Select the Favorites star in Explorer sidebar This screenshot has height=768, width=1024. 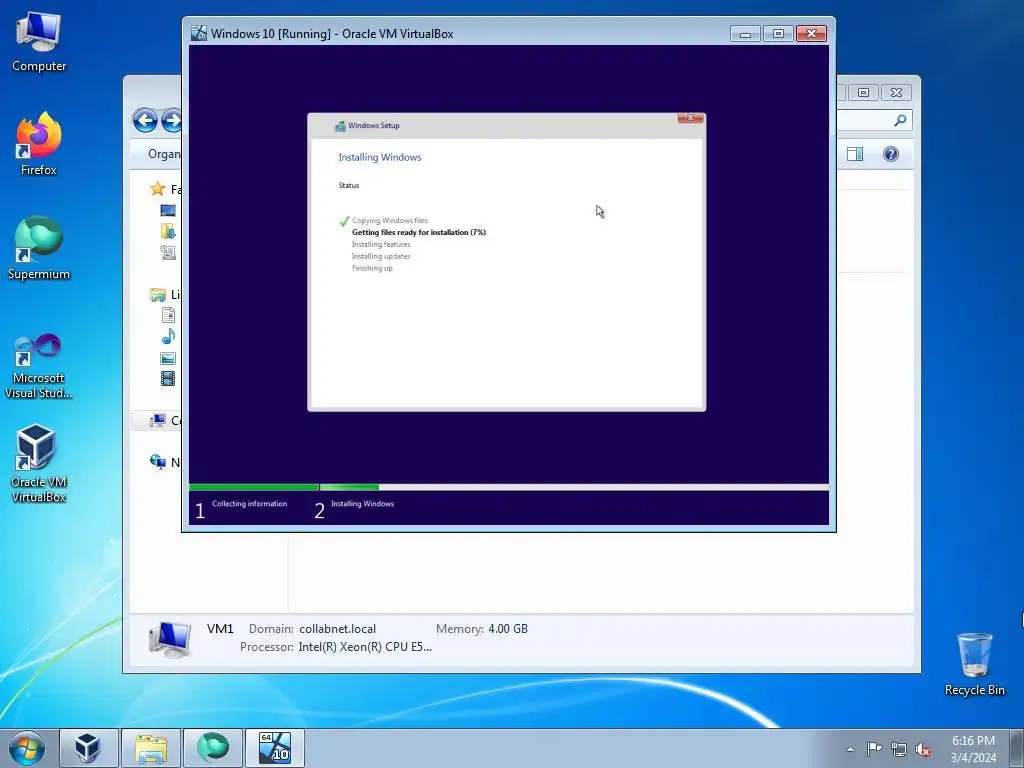tap(157, 189)
